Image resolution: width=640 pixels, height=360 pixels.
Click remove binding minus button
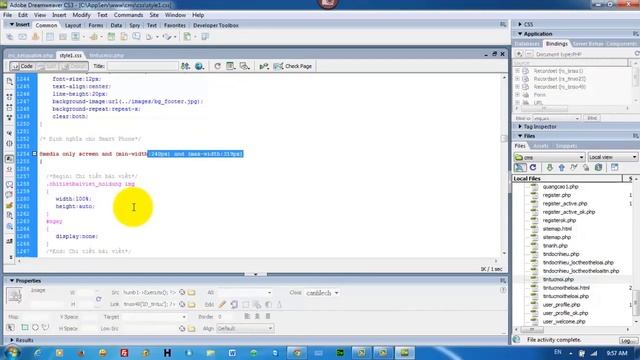pos(529,54)
